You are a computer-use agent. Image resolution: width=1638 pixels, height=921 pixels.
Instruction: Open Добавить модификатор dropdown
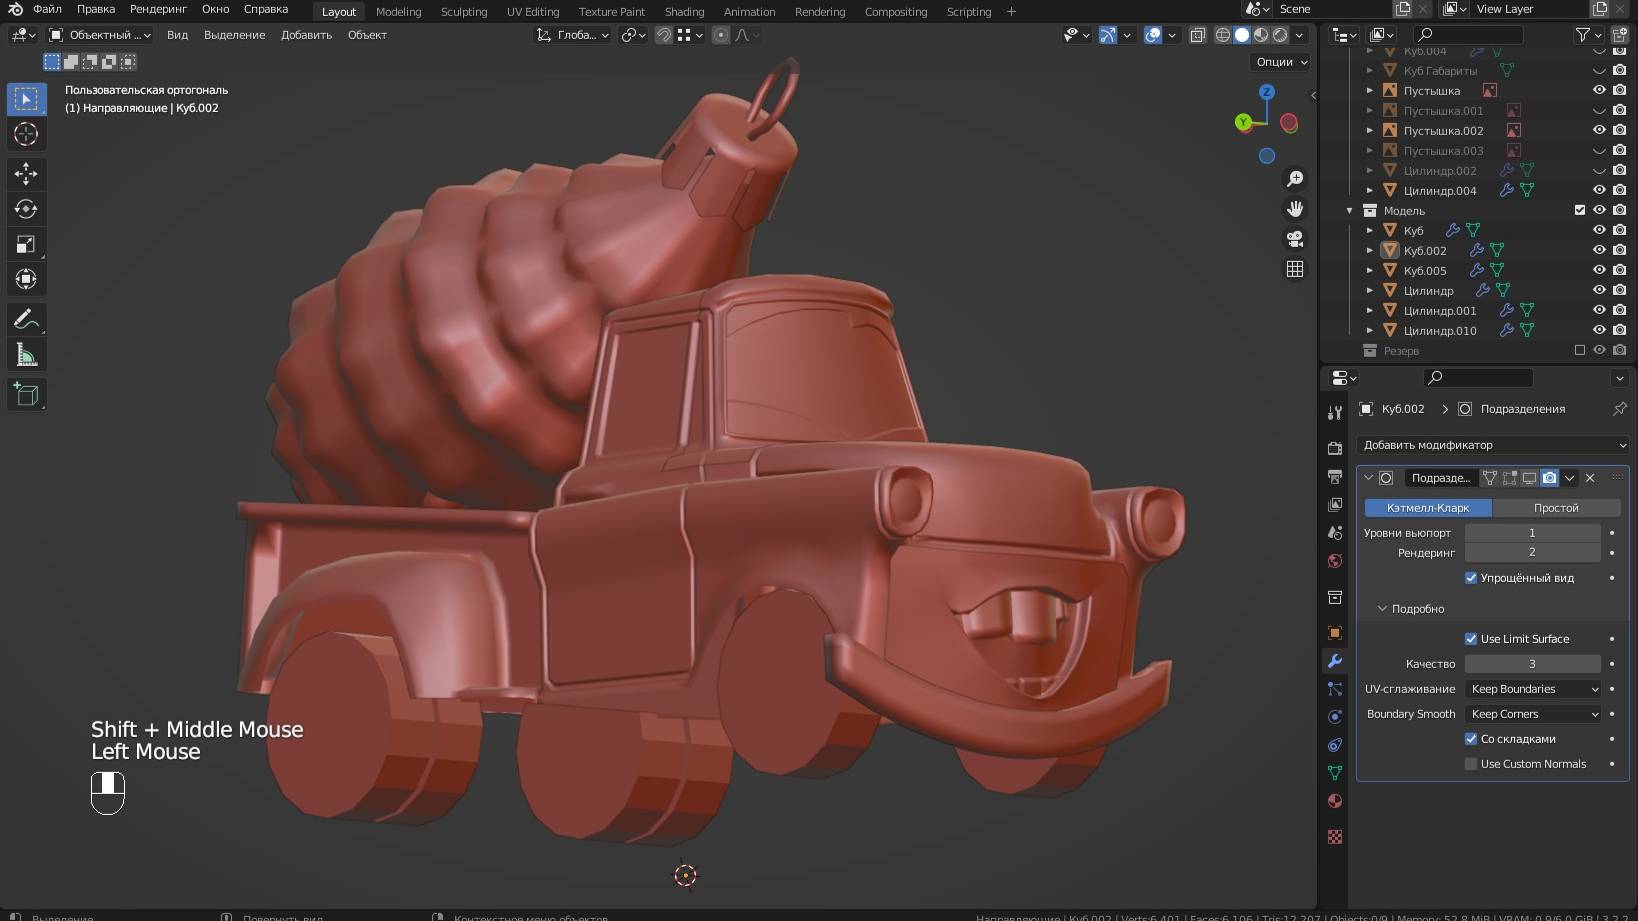[1493, 445]
